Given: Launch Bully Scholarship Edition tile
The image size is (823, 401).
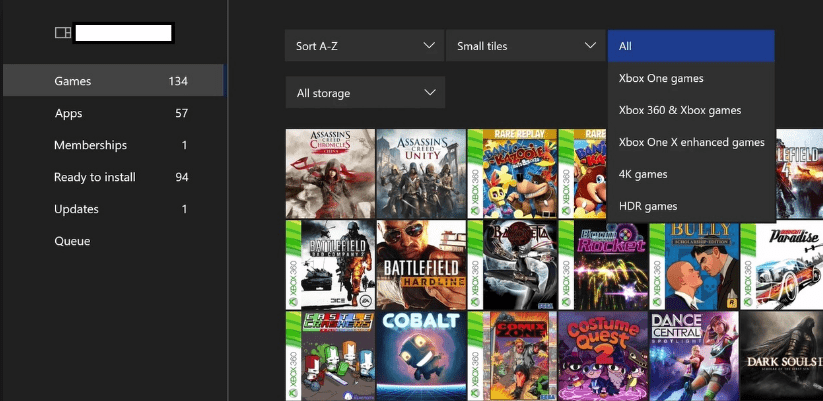Looking at the screenshot, I should pos(694,265).
